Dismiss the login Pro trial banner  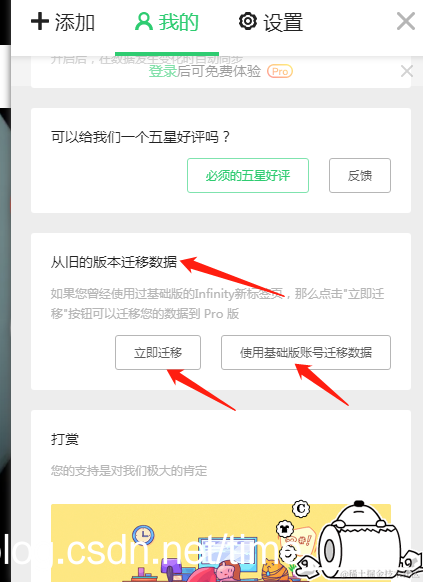click(x=407, y=71)
